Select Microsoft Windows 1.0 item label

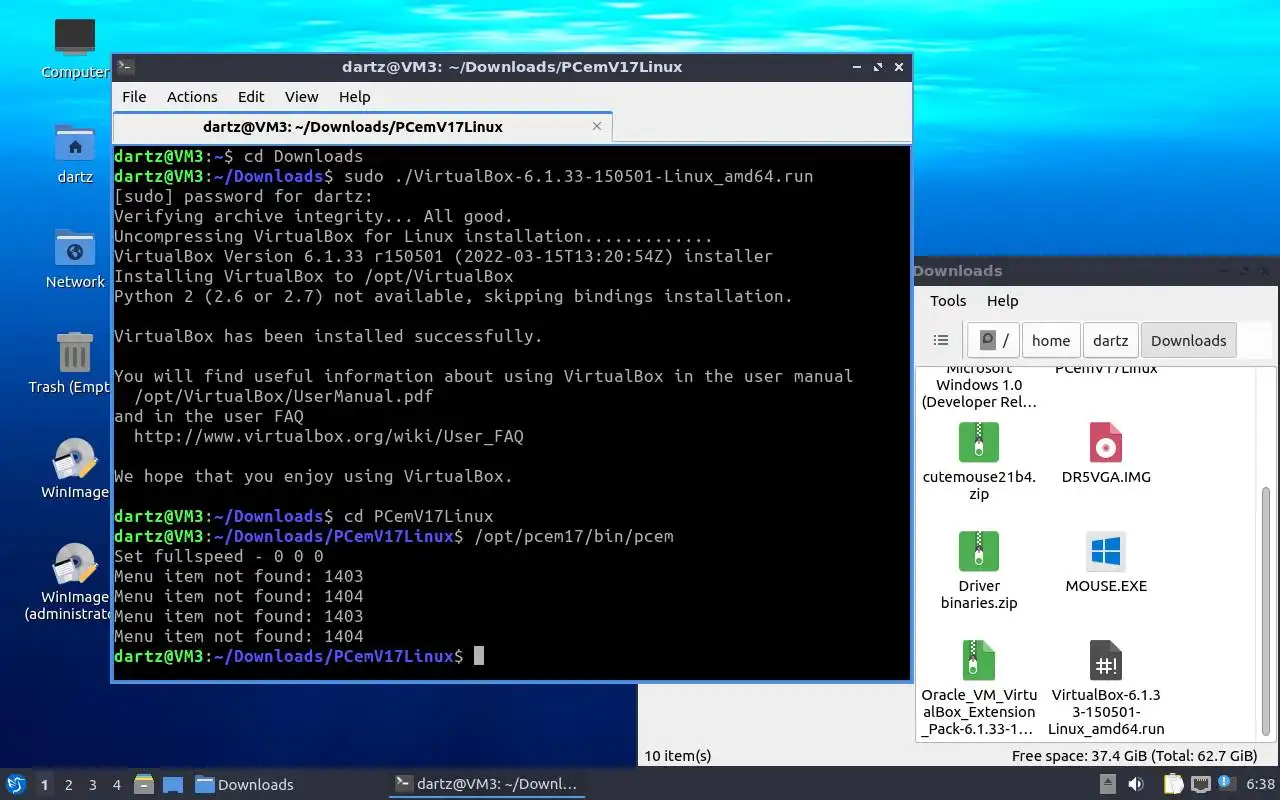click(979, 386)
